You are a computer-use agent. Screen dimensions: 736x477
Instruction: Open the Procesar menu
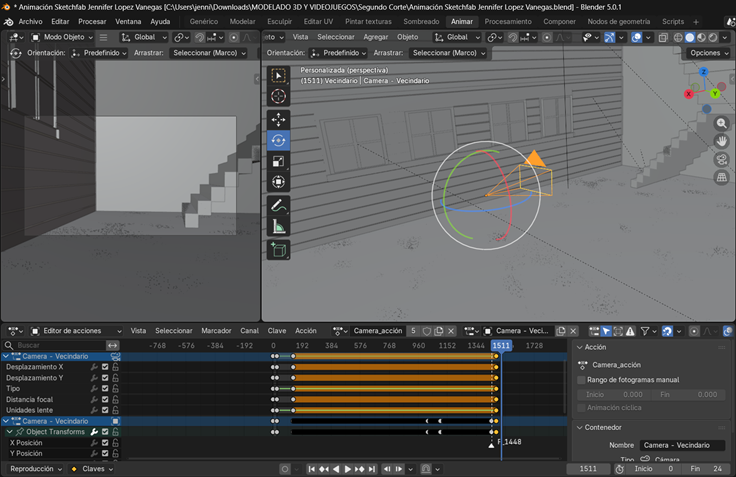pos(92,22)
